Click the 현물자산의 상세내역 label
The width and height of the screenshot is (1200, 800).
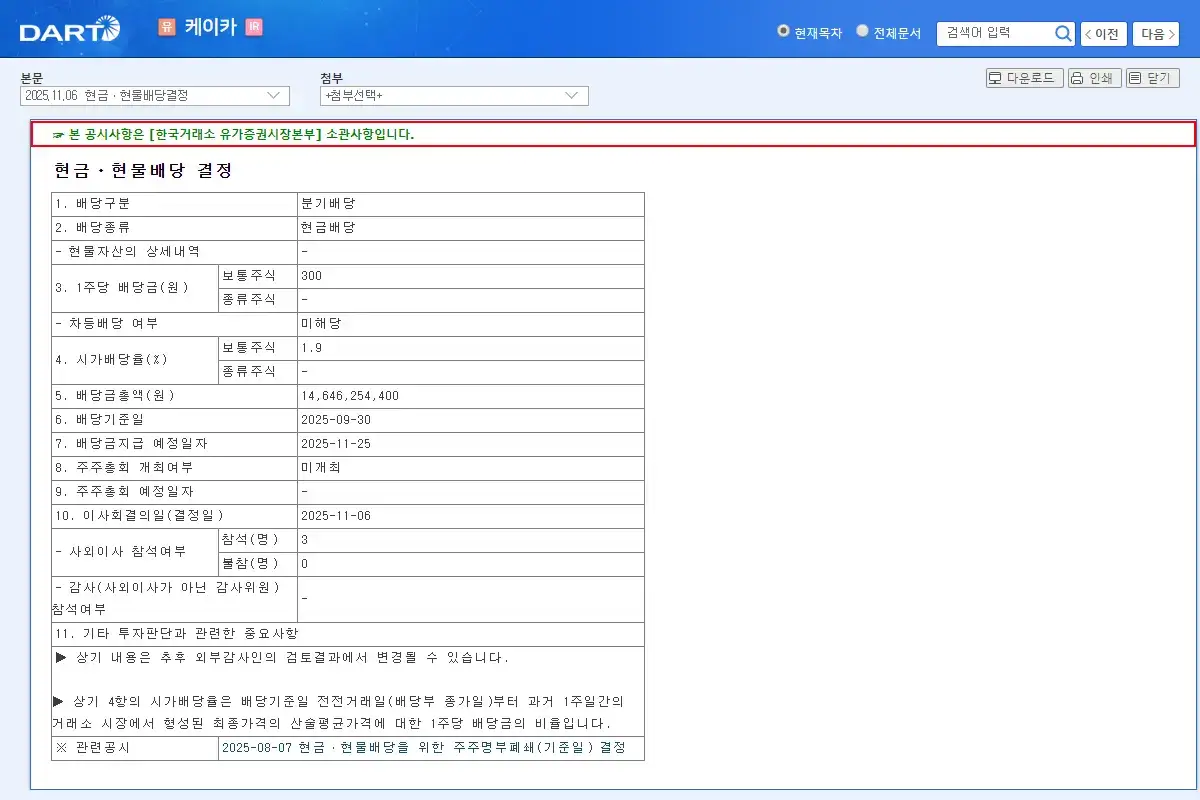128,252
